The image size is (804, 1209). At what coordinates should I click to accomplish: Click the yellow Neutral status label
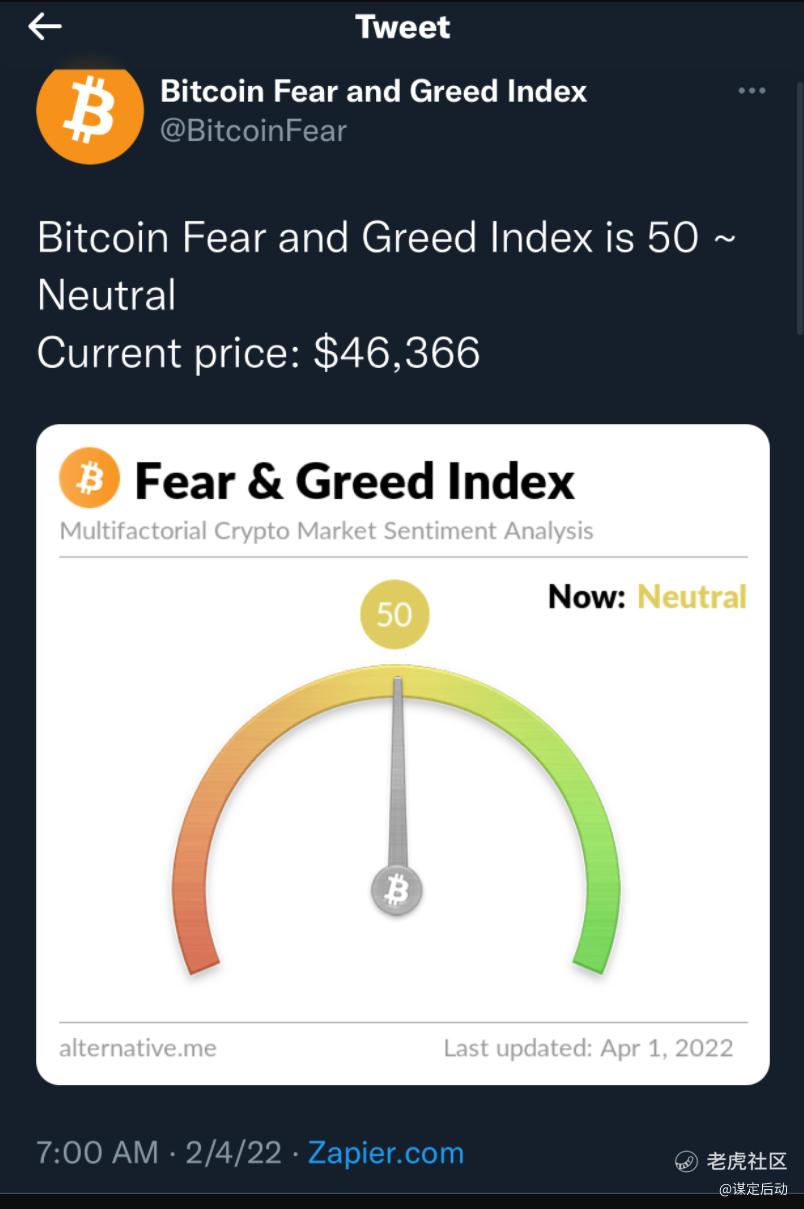click(x=692, y=597)
